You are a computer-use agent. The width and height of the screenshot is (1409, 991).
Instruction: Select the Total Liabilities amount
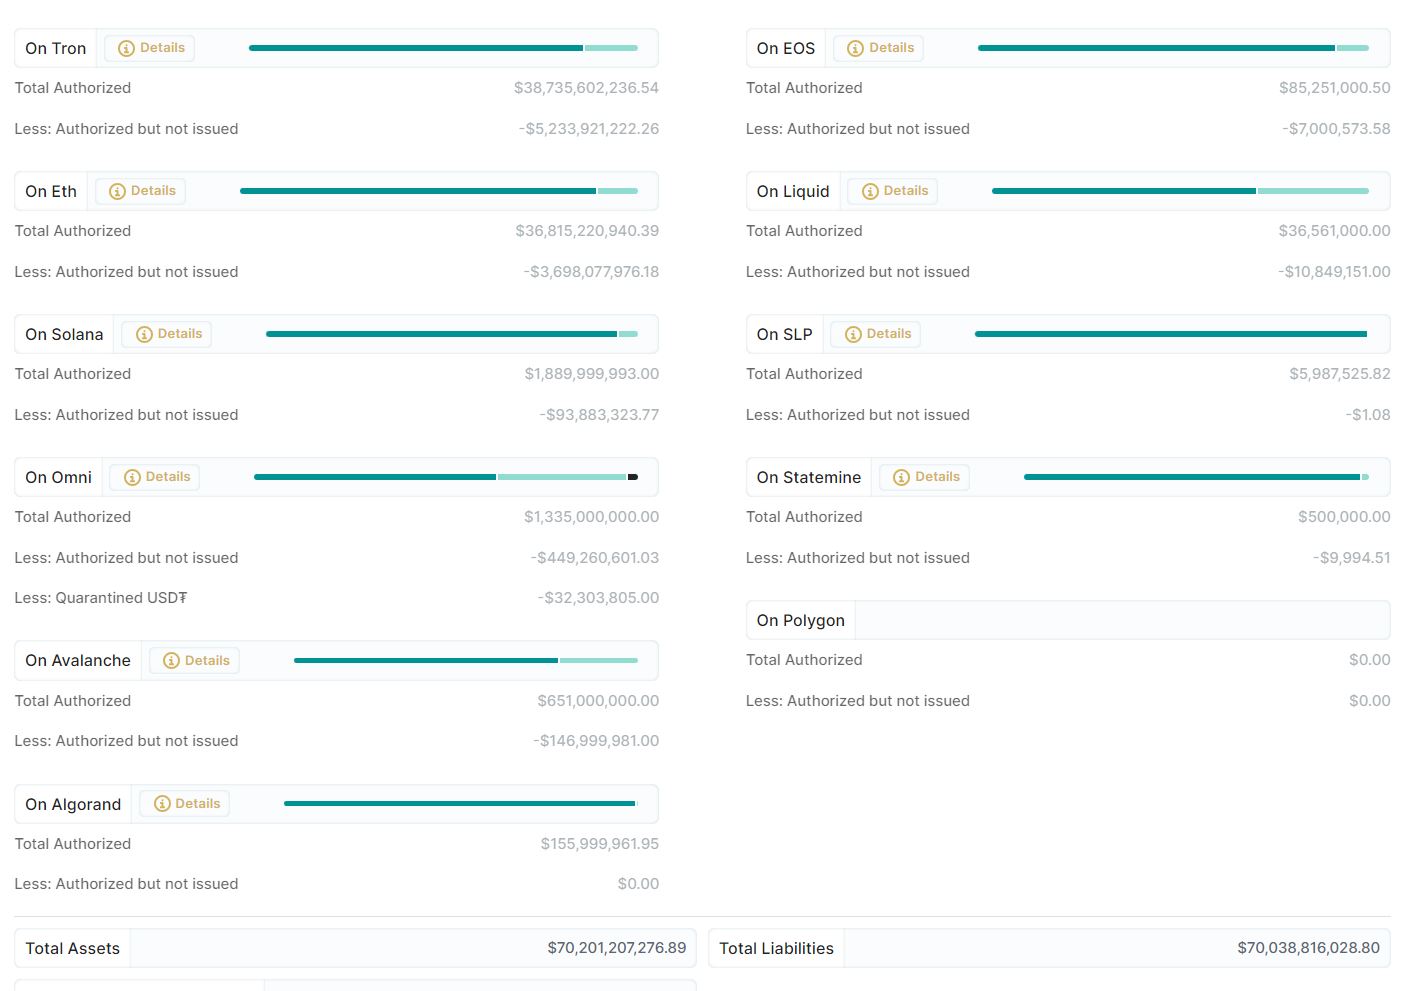click(1308, 948)
